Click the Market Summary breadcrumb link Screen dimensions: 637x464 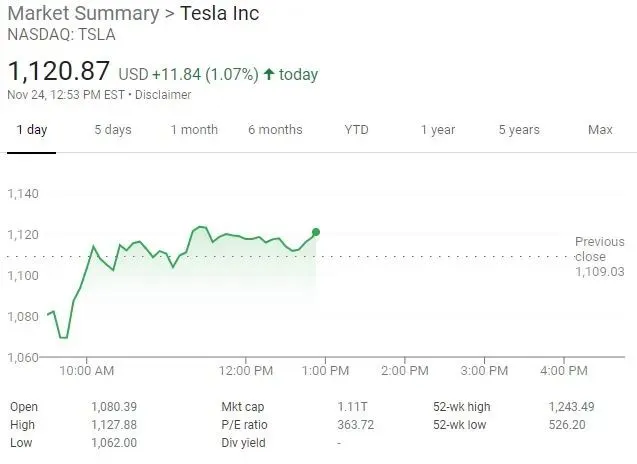(83, 13)
